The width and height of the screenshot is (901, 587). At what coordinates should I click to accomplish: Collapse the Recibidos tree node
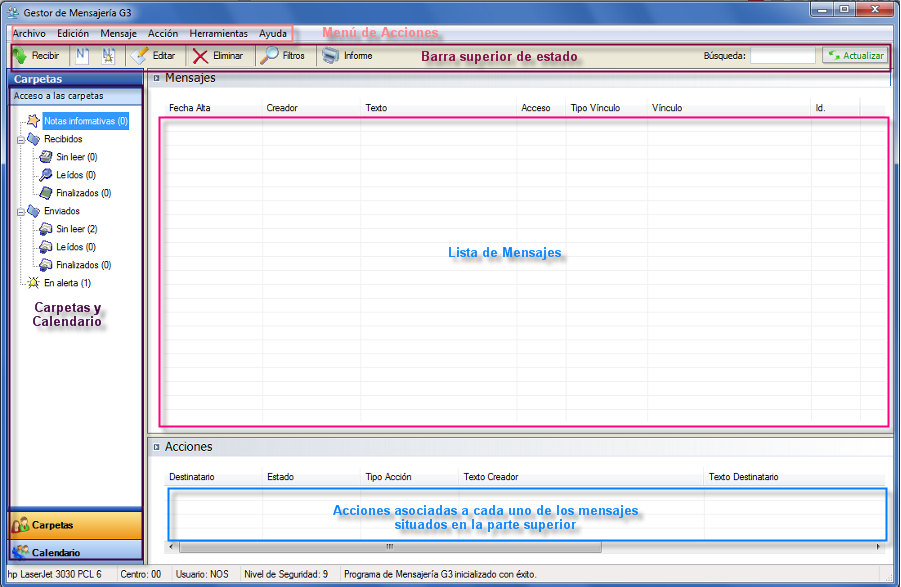pyautogui.click(x=21, y=140)
